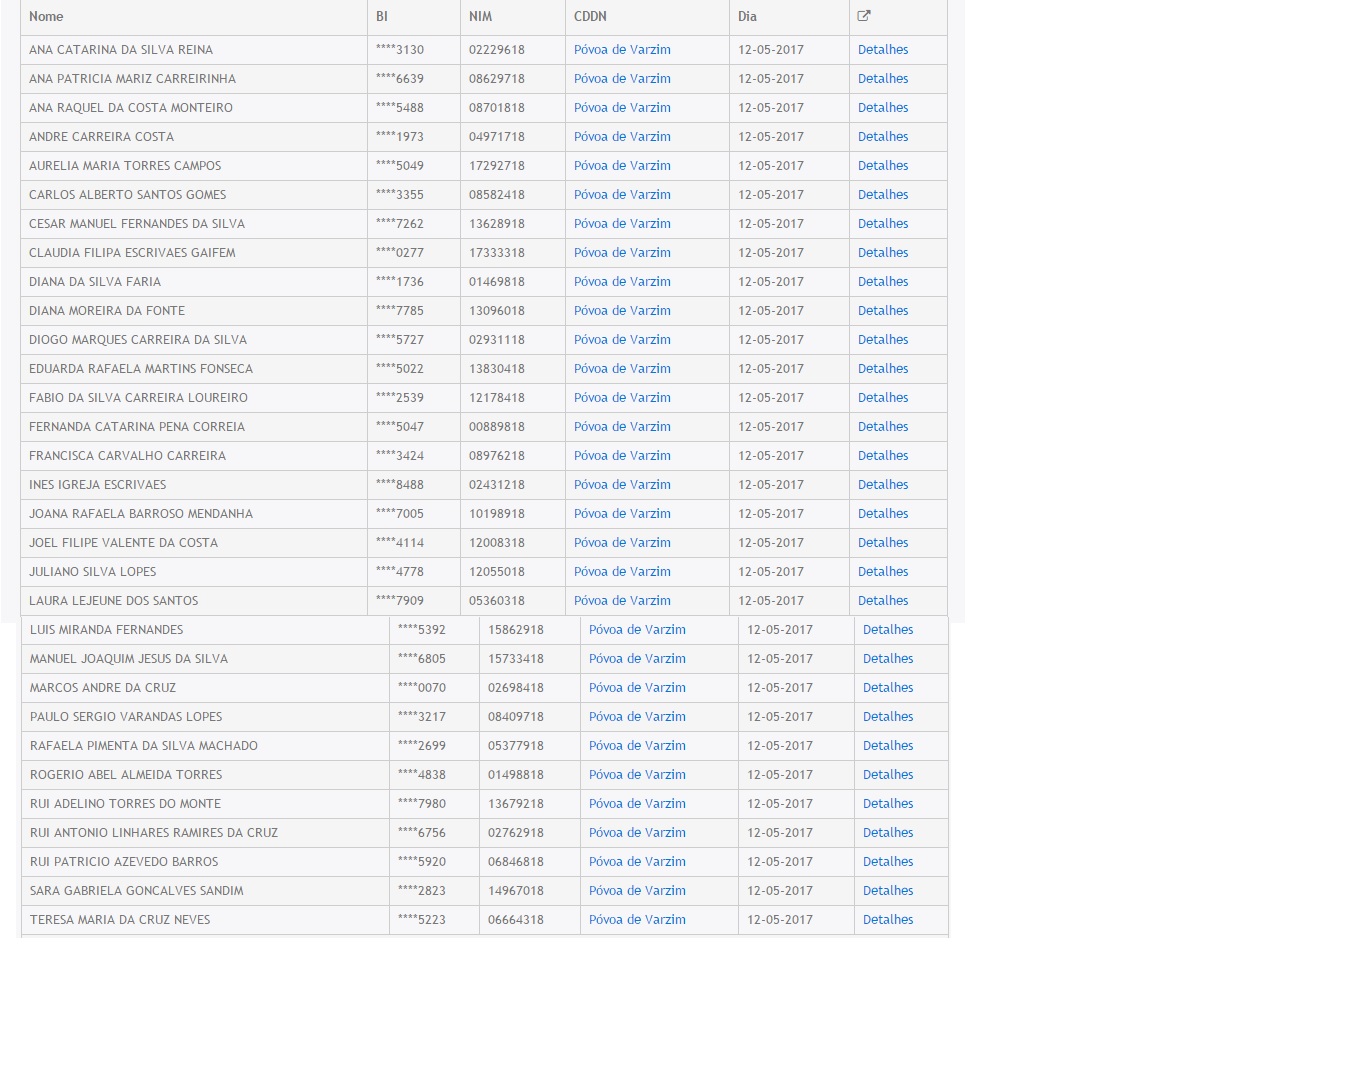View Detalhes for Francisca Carvalho Carreira
Screen dimensions: 1366x1092
click(x=883, y=456)
